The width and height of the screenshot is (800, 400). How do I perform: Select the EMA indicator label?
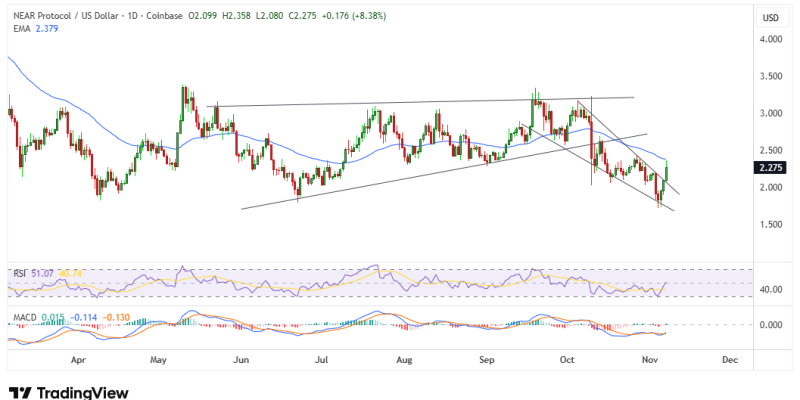click(x=18, y=27)
